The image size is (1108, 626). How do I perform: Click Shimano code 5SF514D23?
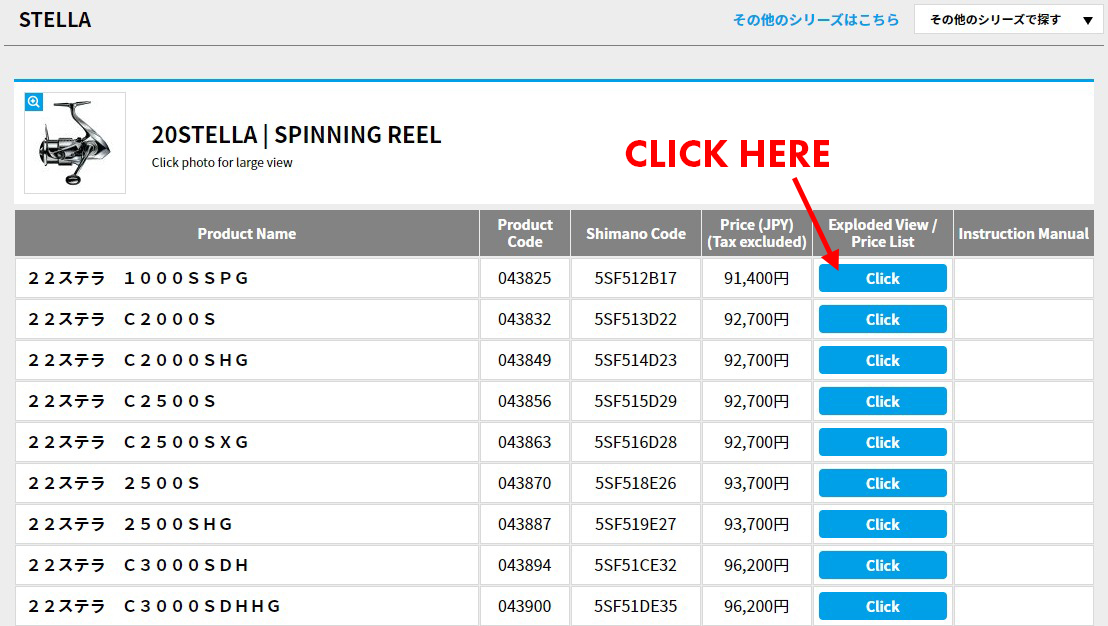coord(635,360)
